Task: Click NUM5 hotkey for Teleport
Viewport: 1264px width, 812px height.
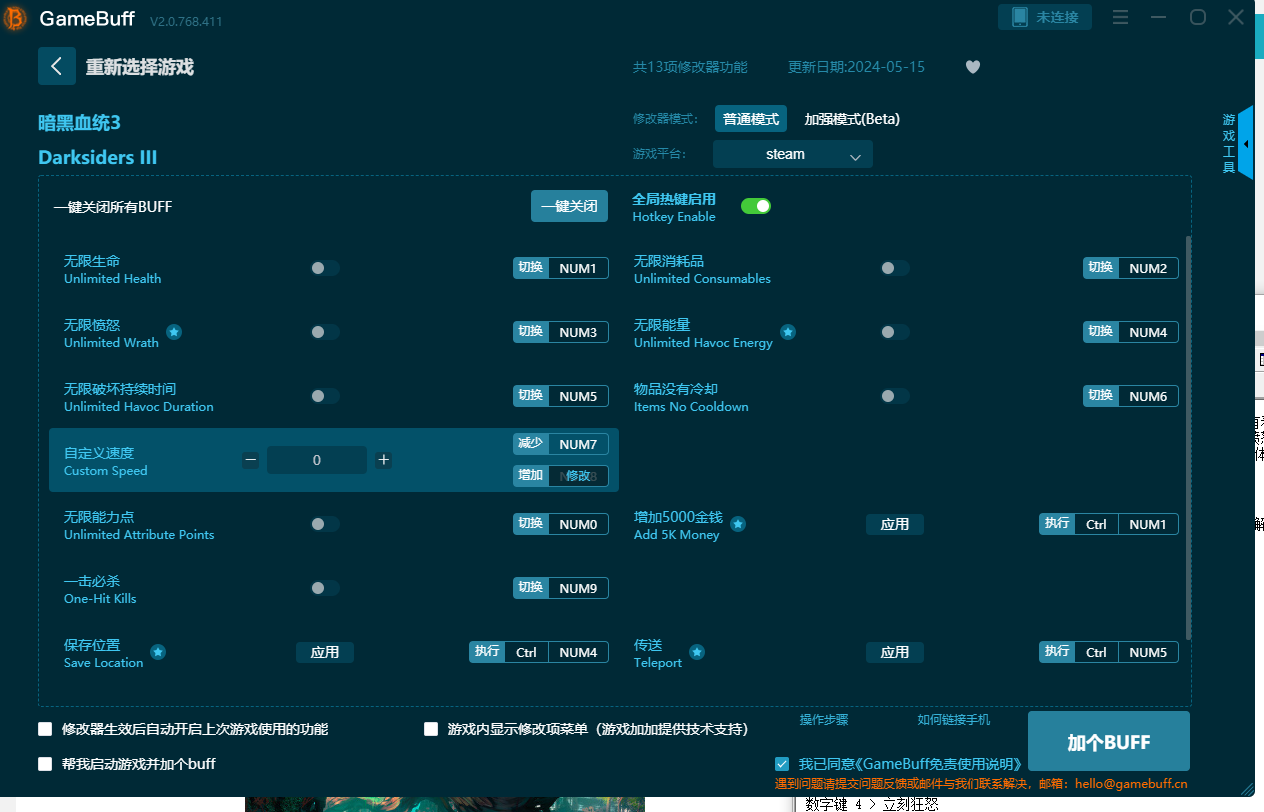Action: [x=1148, y=652]
